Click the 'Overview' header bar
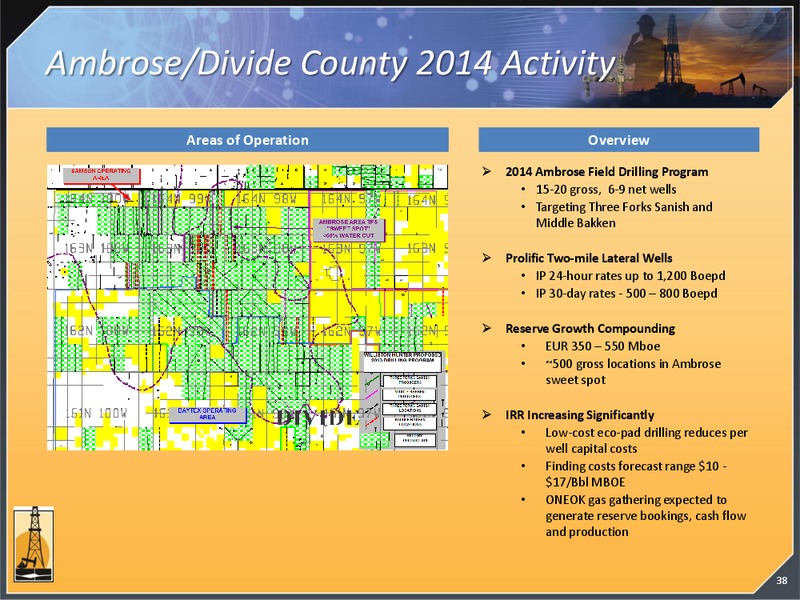This screenshot has height=600, width=800. tap(618, 140)
